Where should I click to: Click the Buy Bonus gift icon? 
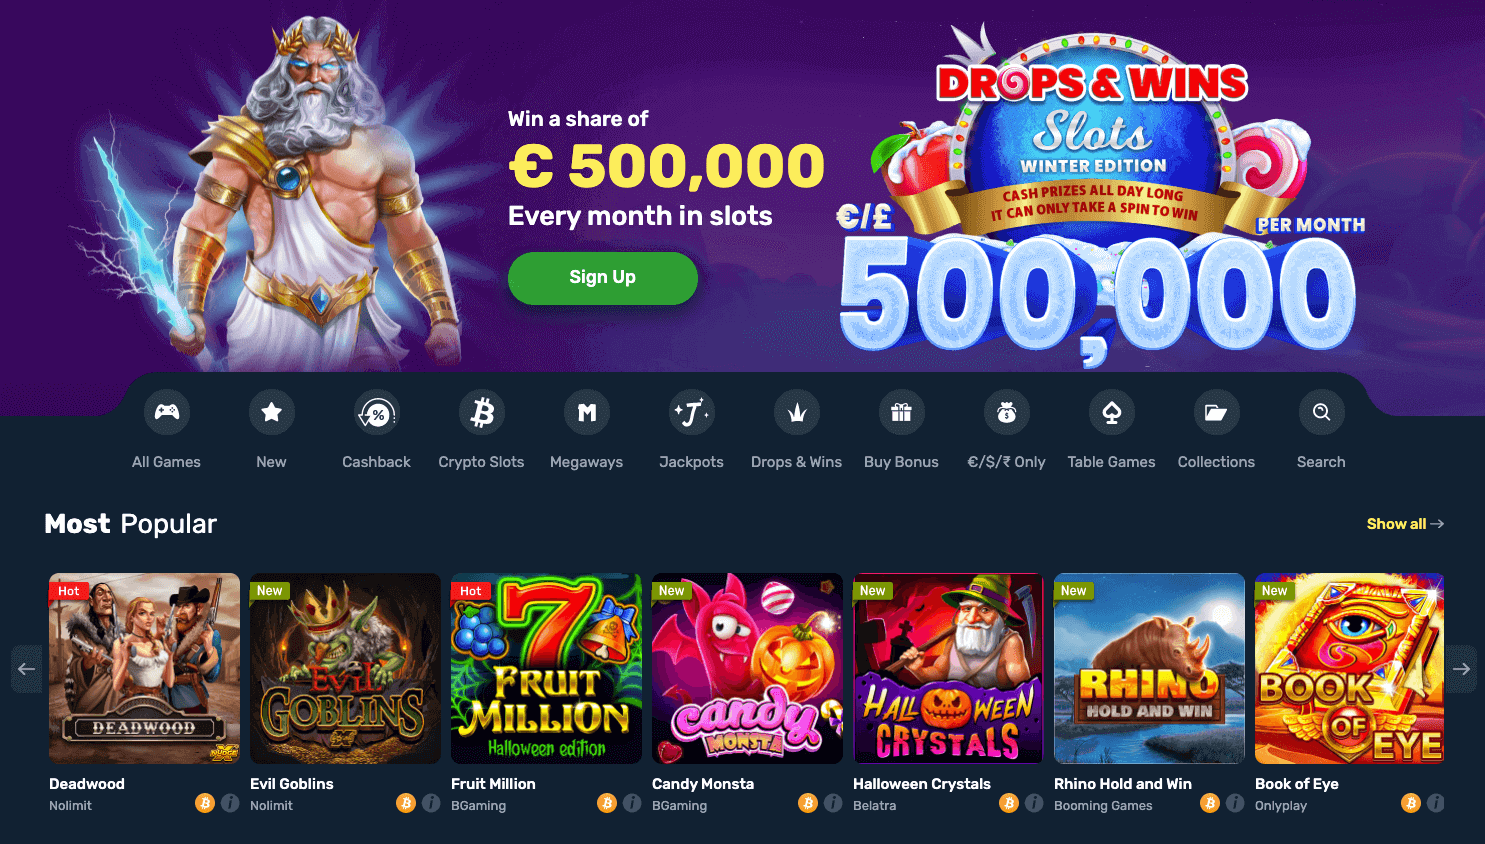pos(902,412)
